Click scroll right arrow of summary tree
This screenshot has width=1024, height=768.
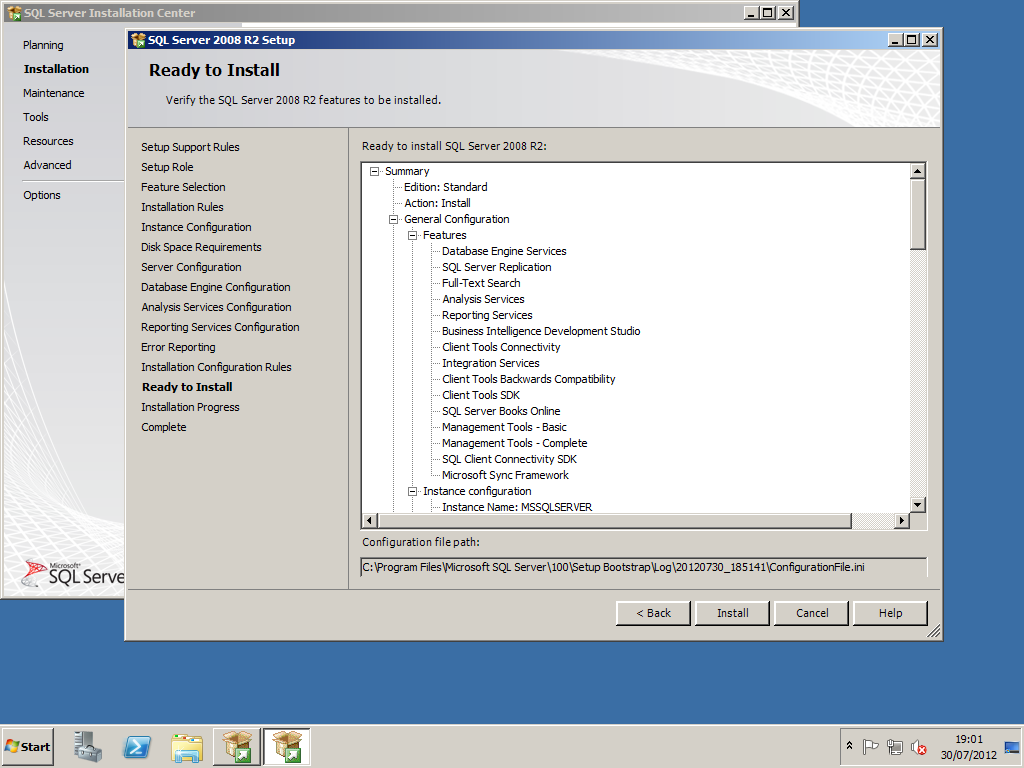tap(902, 520)
